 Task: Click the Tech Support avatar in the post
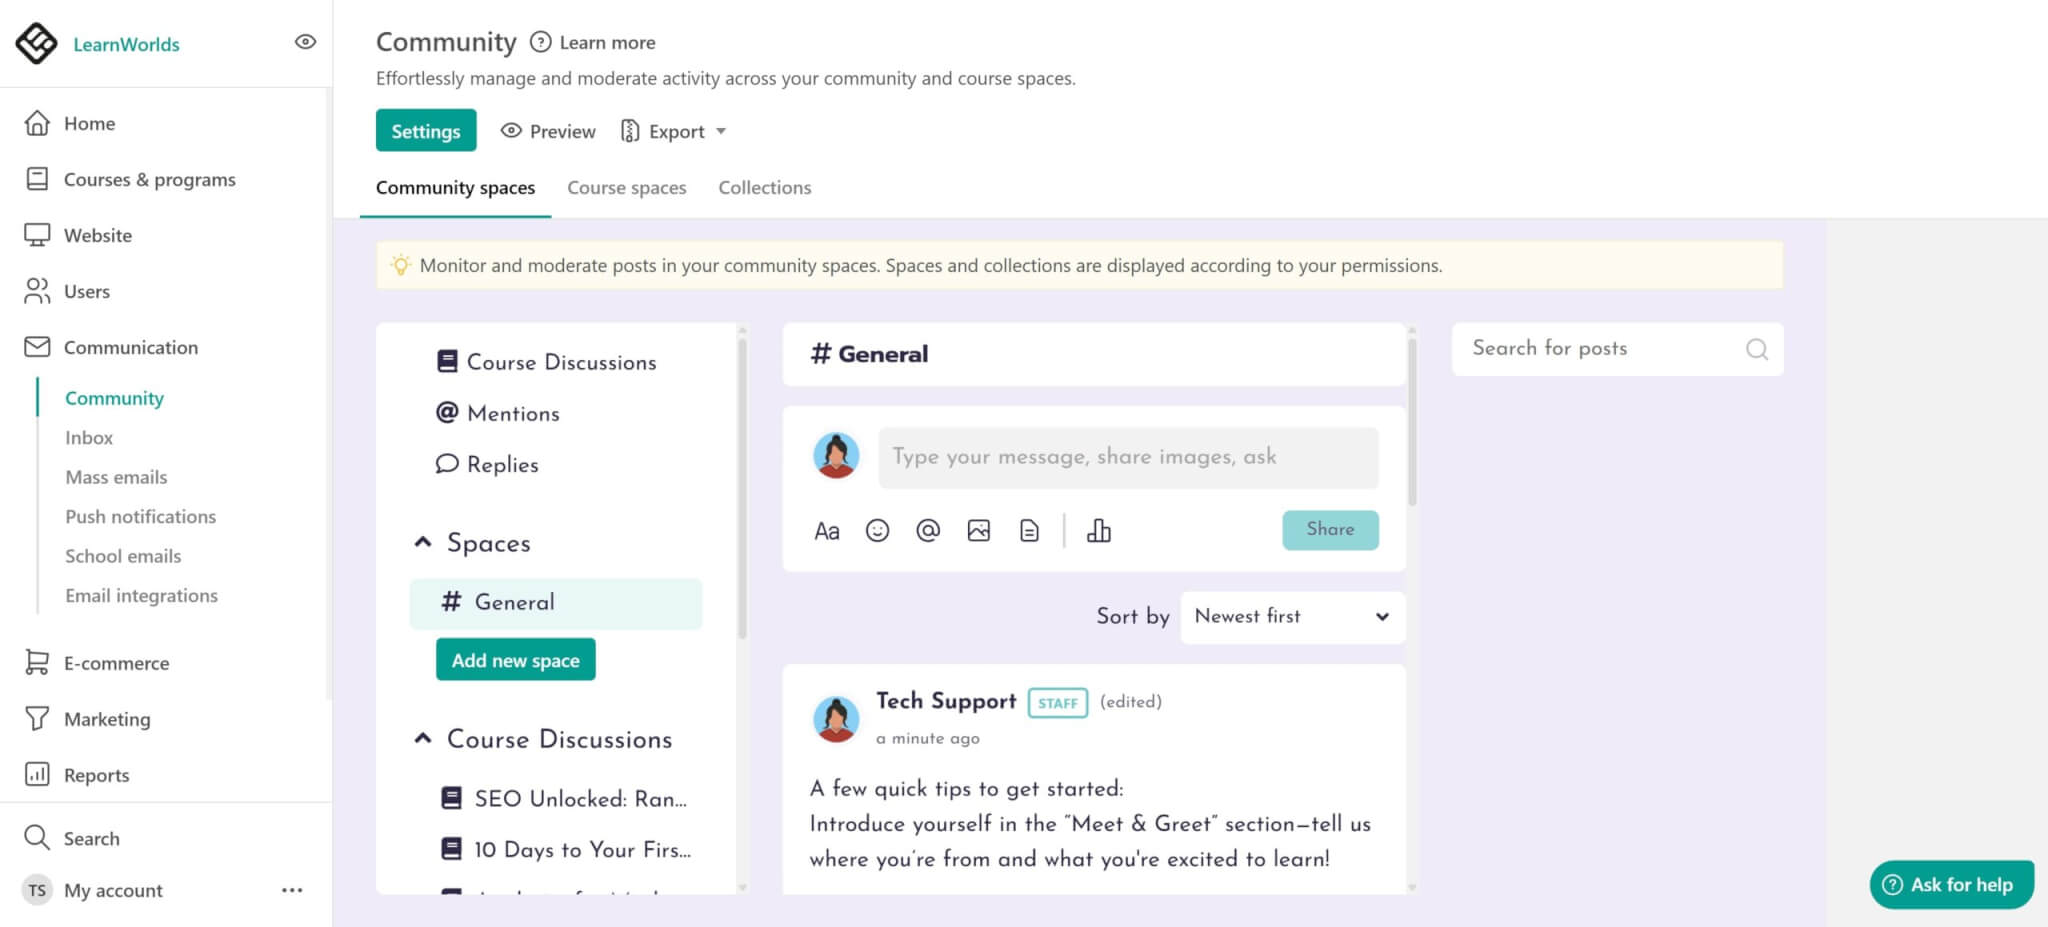pyautogui.click(x=837, y=717)
